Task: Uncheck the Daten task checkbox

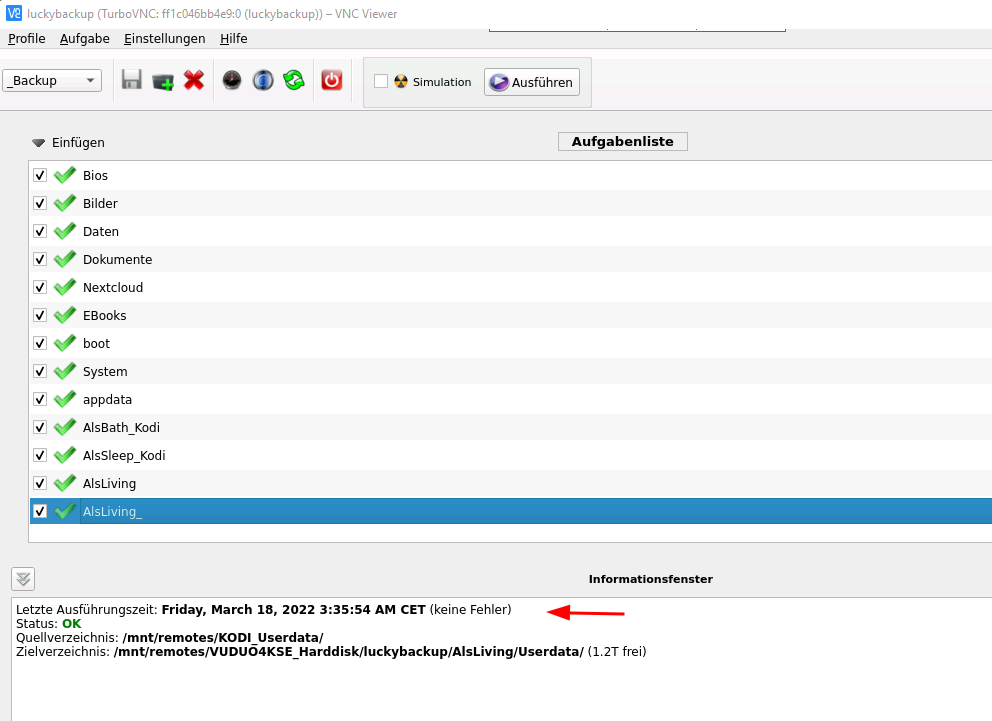Action: (x=40, y=231)
